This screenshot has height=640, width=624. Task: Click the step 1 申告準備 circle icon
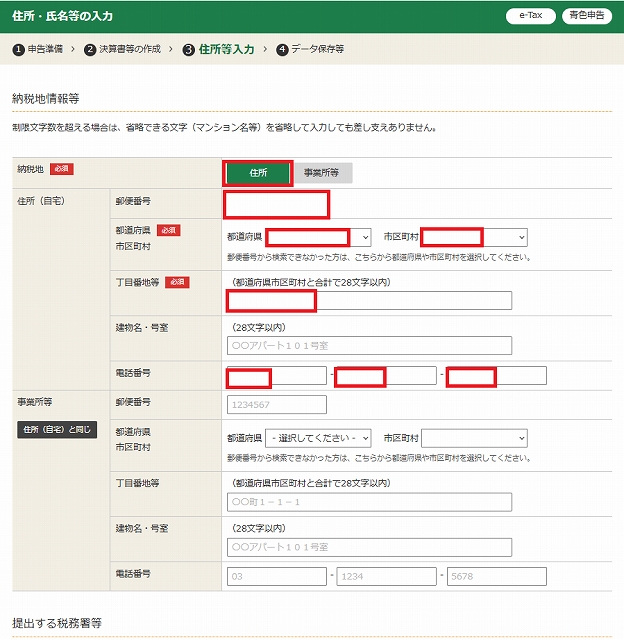click(18, 49)
